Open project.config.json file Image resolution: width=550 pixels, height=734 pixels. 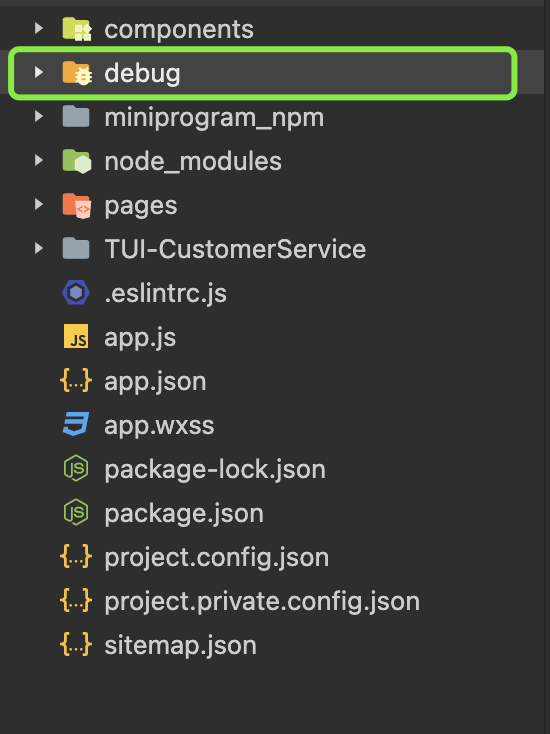[217, 558]
